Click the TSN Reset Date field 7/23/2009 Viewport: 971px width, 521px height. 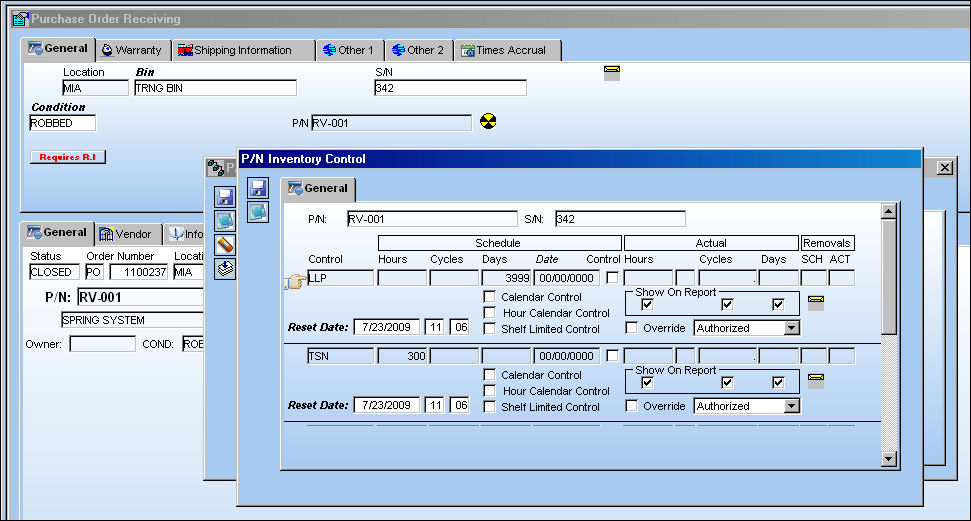pyautogui.click(x=386, y=405)
